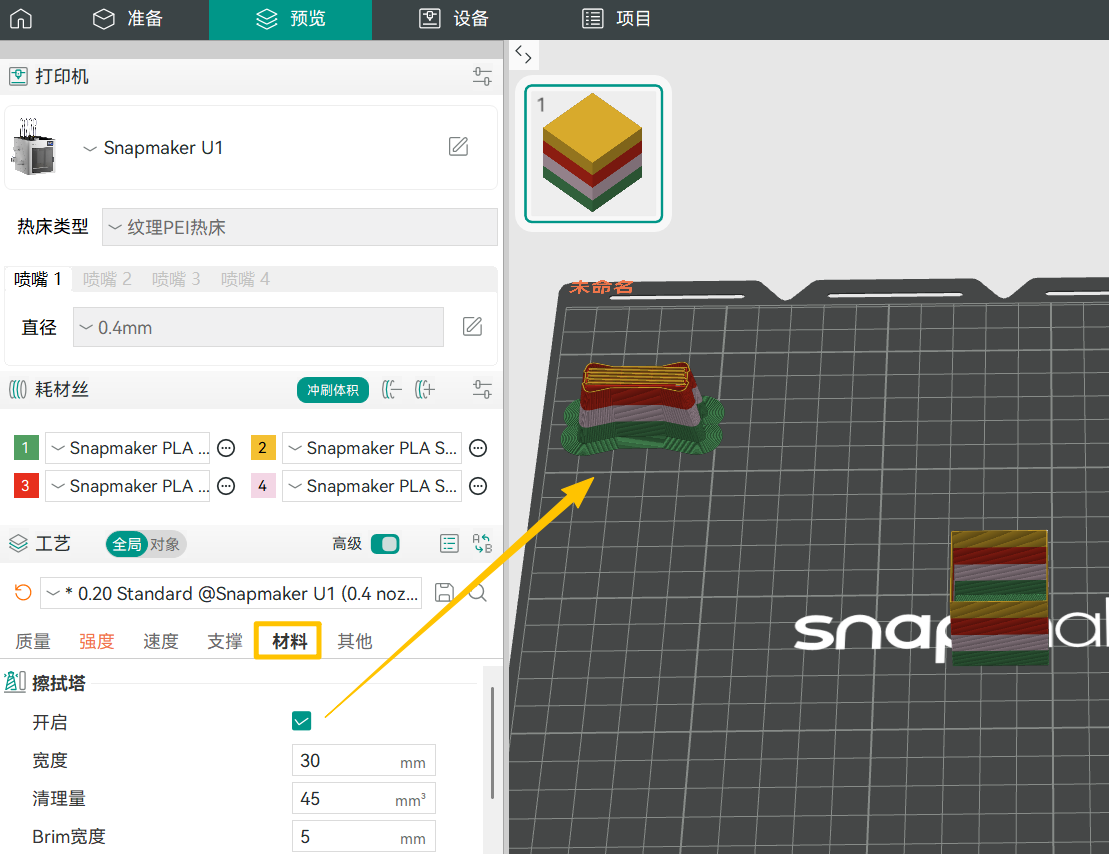Open the 0.20 Standard process preset dropdown
The height and width of the screenshot is (854, 1109).
(231, 593)
